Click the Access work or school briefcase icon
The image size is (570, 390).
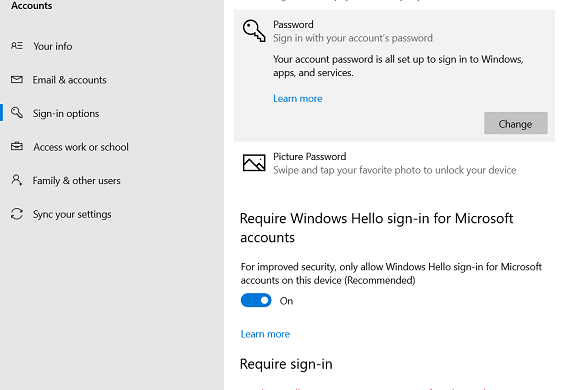[17, 146]
